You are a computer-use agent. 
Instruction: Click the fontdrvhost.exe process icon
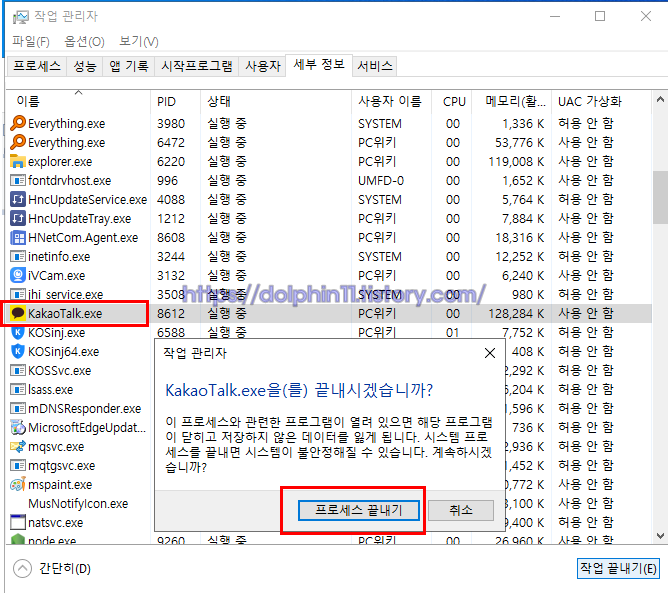point(17,181)
